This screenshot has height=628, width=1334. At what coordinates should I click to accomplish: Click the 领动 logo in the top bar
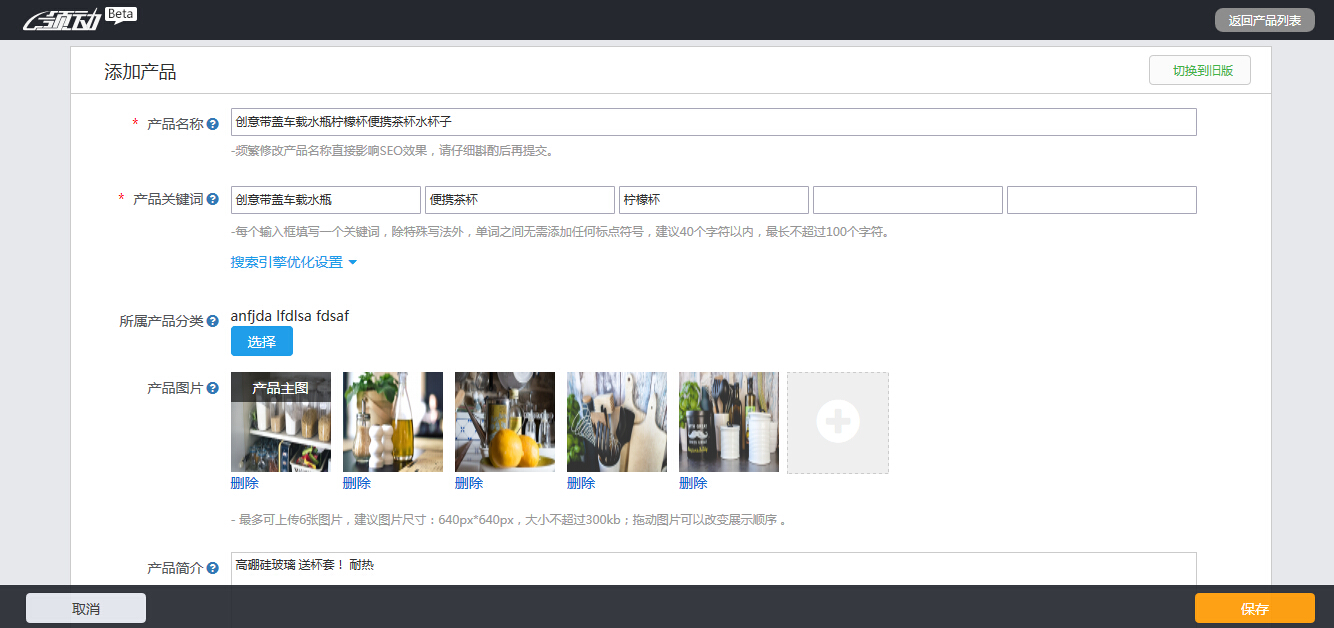click(x=60, y=18)
